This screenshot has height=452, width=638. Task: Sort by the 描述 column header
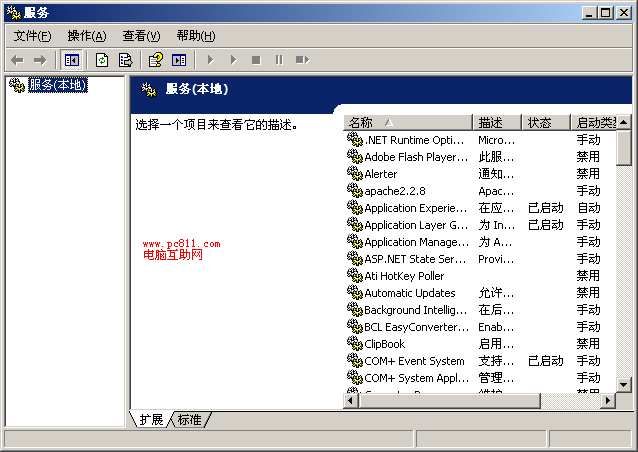[497, 122]
